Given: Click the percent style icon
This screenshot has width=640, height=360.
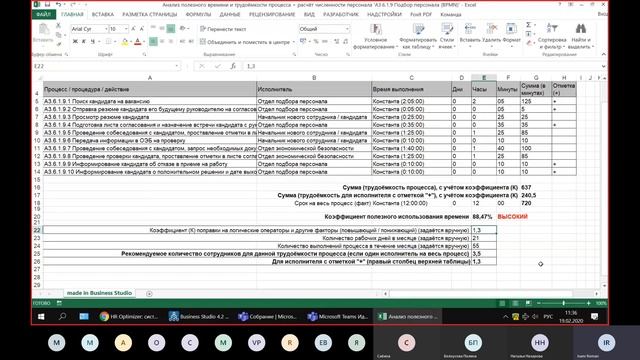Looking at the screenshot, I should tap(316, 41).
